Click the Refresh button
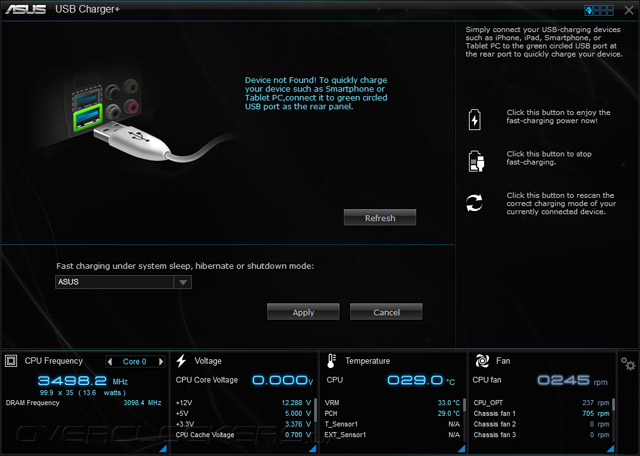This screenshot has width=640, height=456. [x=380, y=218]
